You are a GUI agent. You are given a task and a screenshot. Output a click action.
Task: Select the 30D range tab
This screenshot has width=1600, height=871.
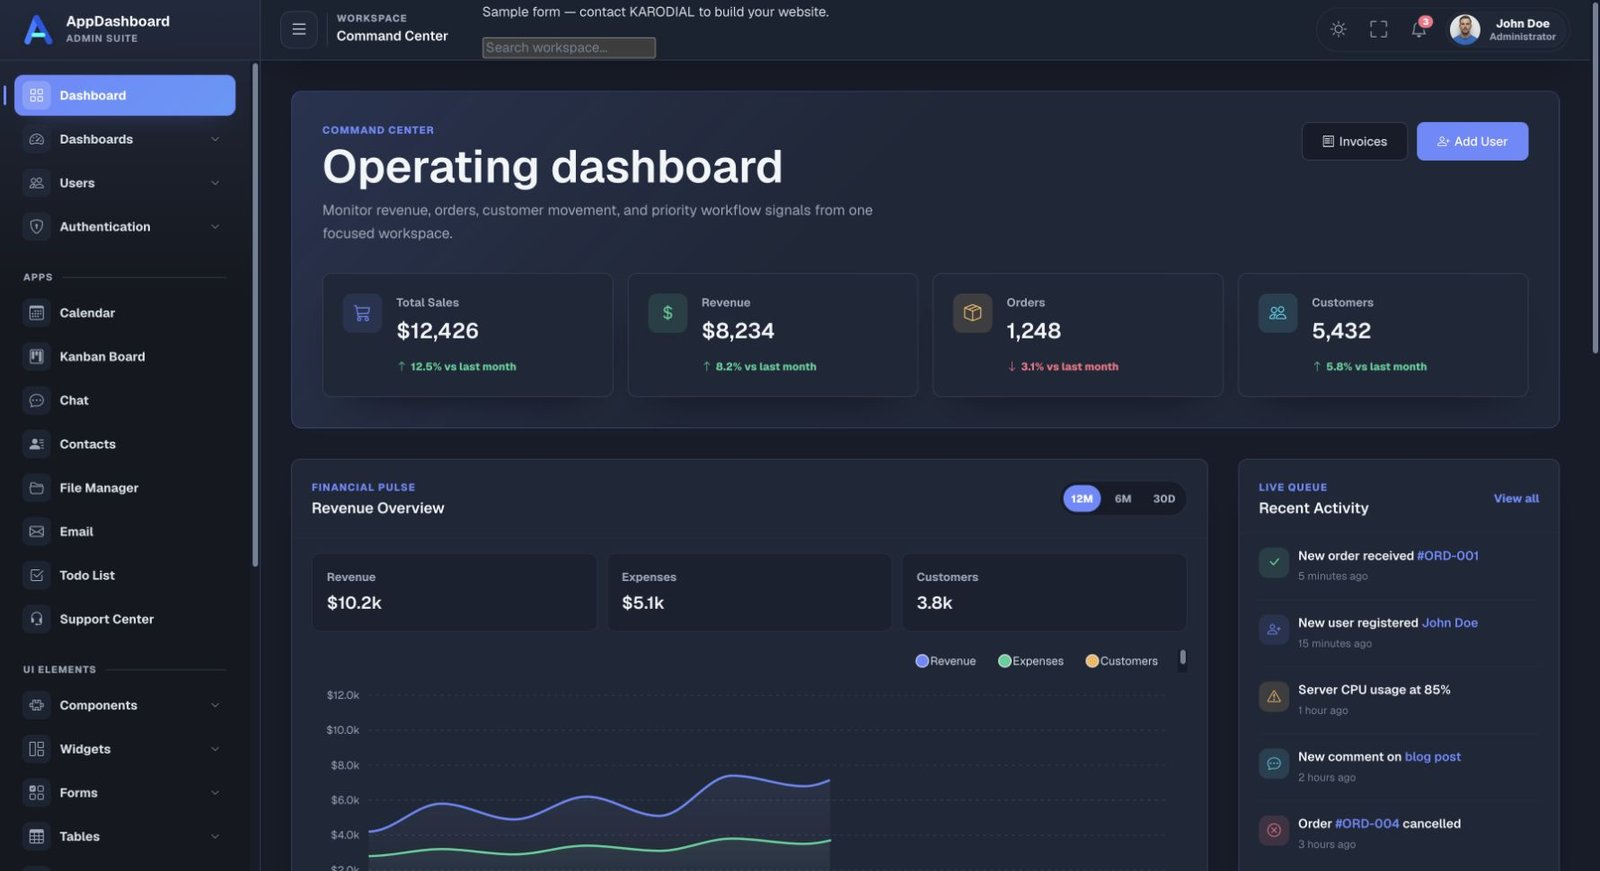pos(1164,498)
